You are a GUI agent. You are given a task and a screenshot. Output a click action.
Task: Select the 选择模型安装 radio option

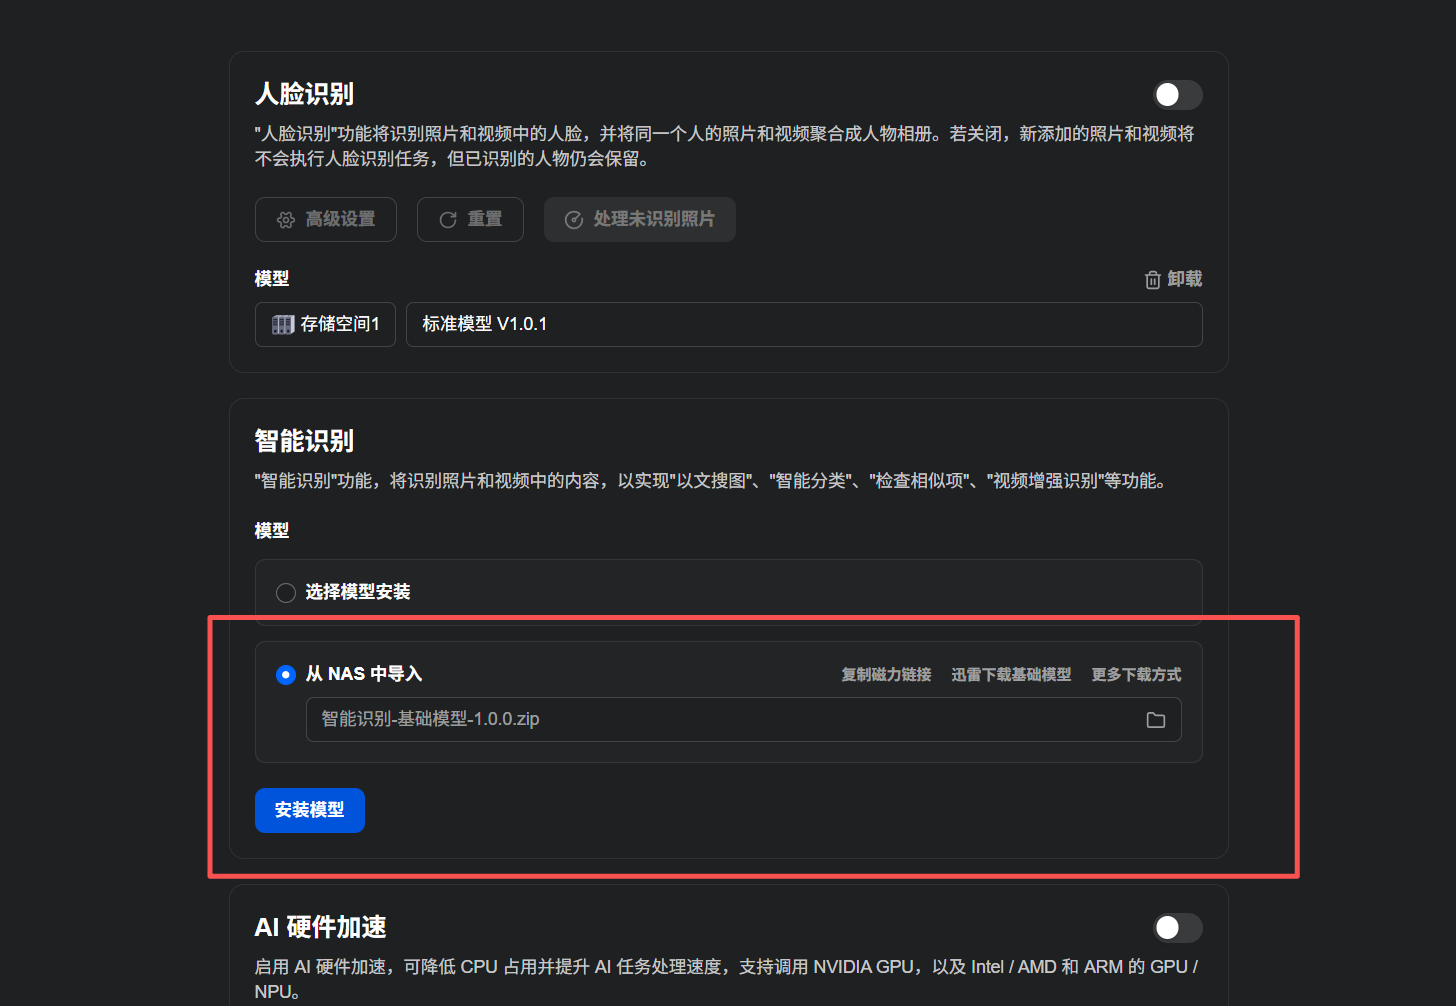(x=286, y=593)
